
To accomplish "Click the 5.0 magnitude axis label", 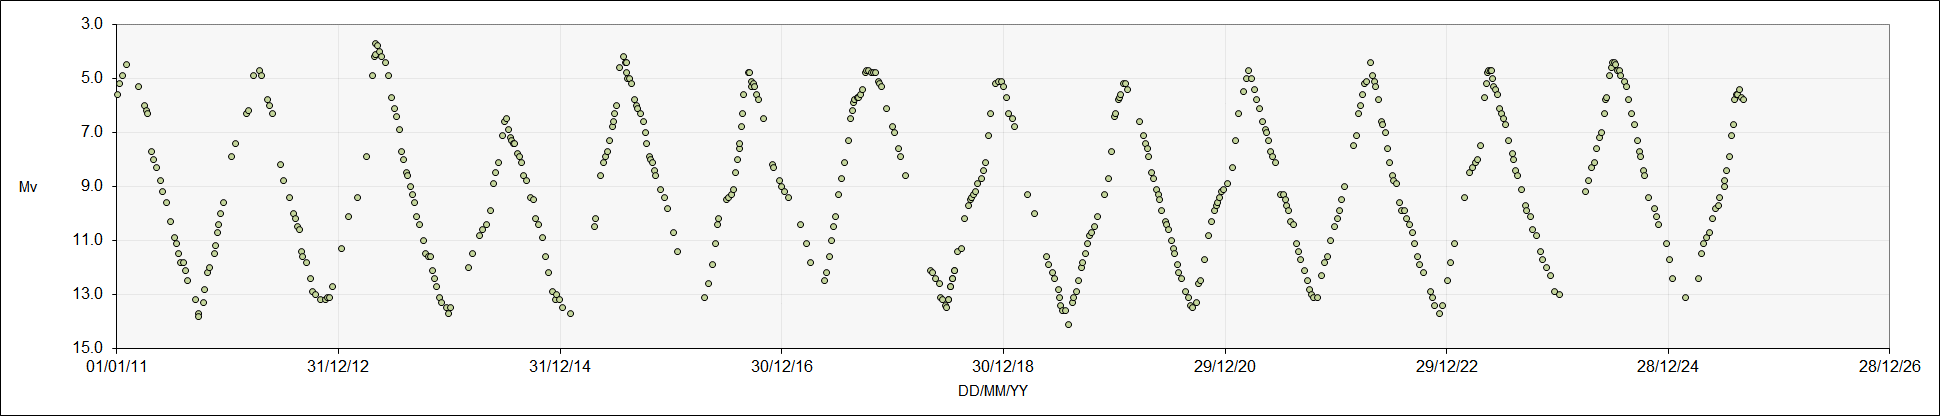I will (93, 78).
